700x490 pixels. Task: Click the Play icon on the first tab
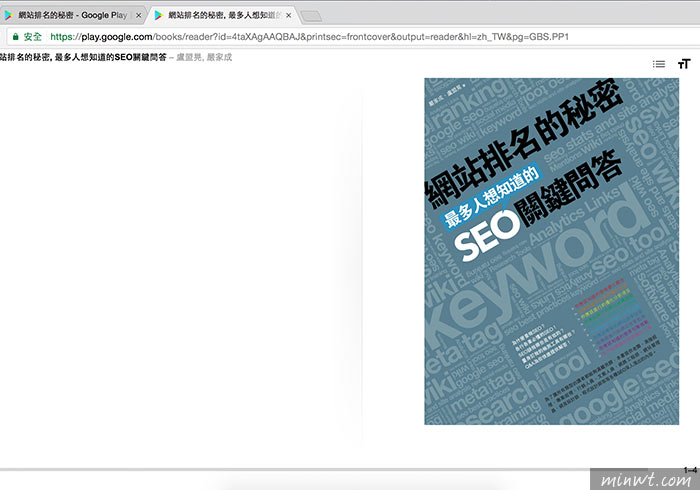[8, 15]
